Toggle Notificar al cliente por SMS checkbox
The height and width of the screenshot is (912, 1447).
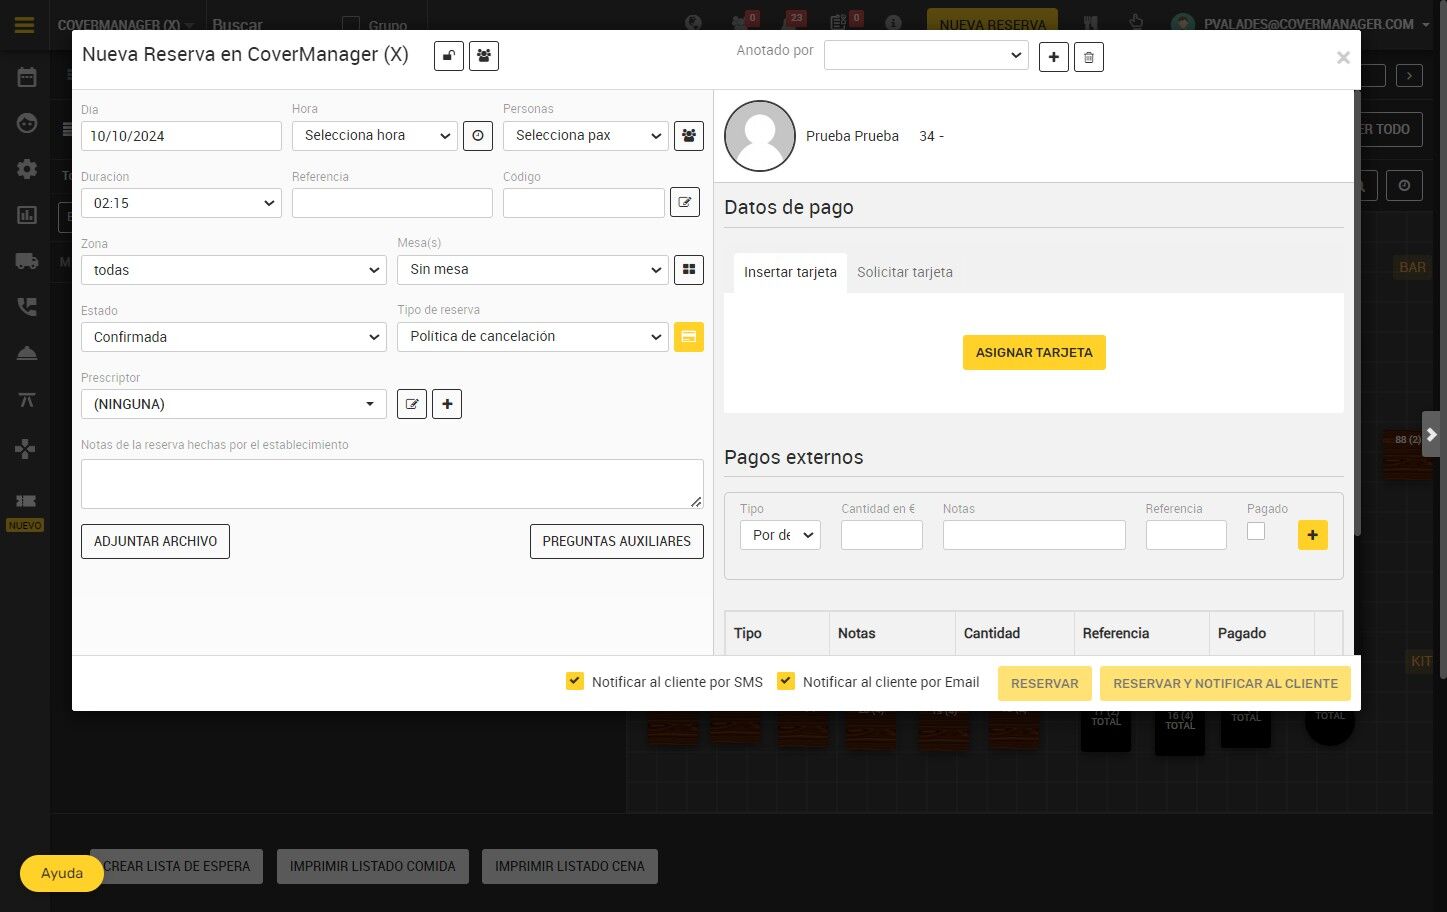(575, 681)
